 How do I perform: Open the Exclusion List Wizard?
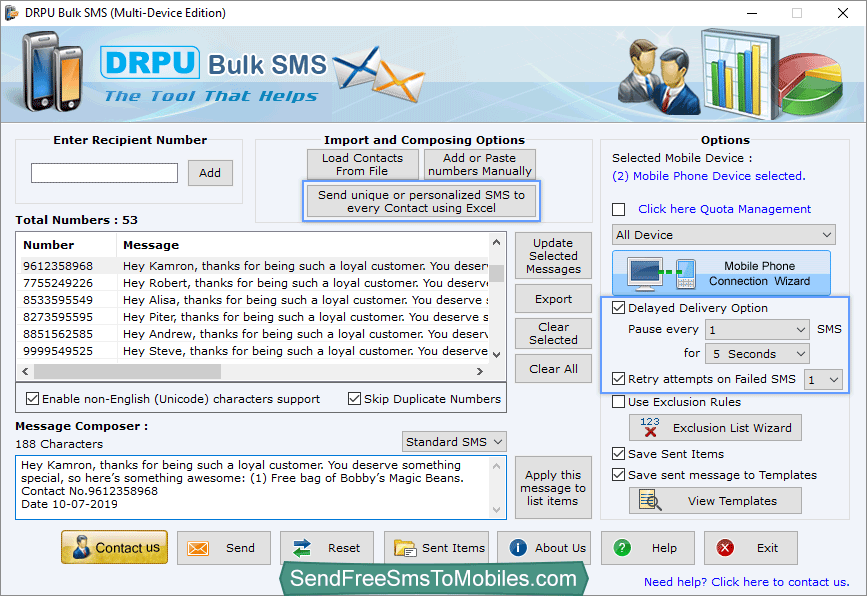pos(715,427)
